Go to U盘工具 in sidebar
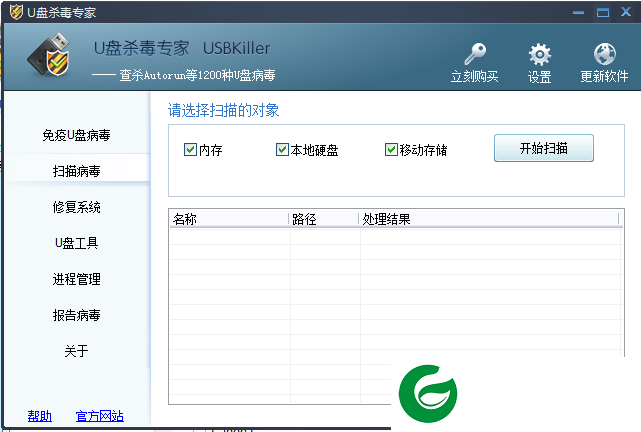Screen dimensions: 641x432 pos(76,243)
